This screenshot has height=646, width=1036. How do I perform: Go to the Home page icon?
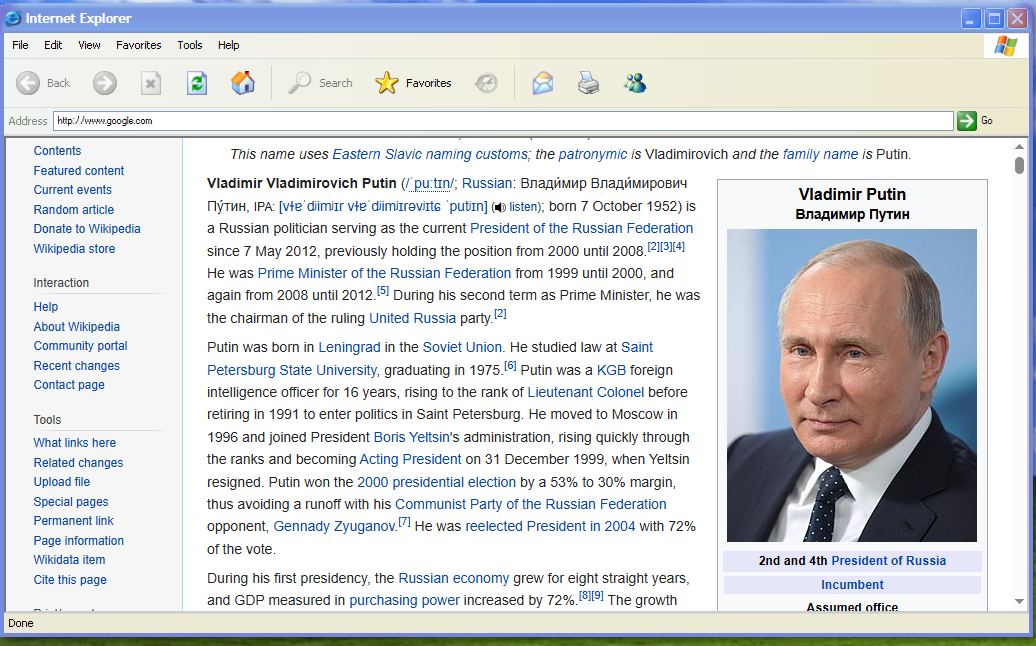pos(243,83)
